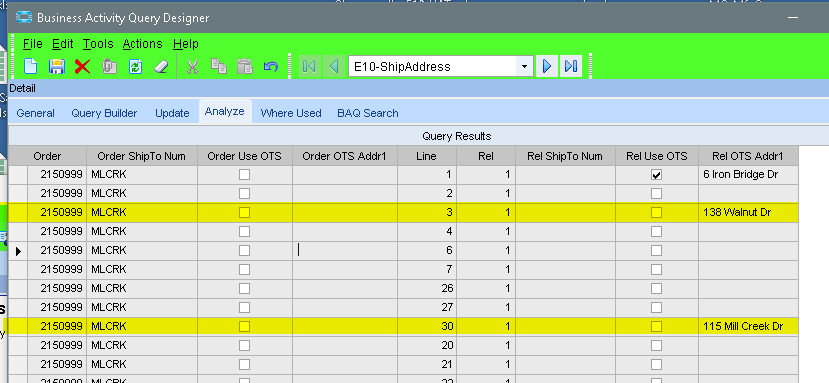The height and width of the screenshot is (383, 829).
Task: Click the blue Undo arrow icon
Action: [271, 66]
